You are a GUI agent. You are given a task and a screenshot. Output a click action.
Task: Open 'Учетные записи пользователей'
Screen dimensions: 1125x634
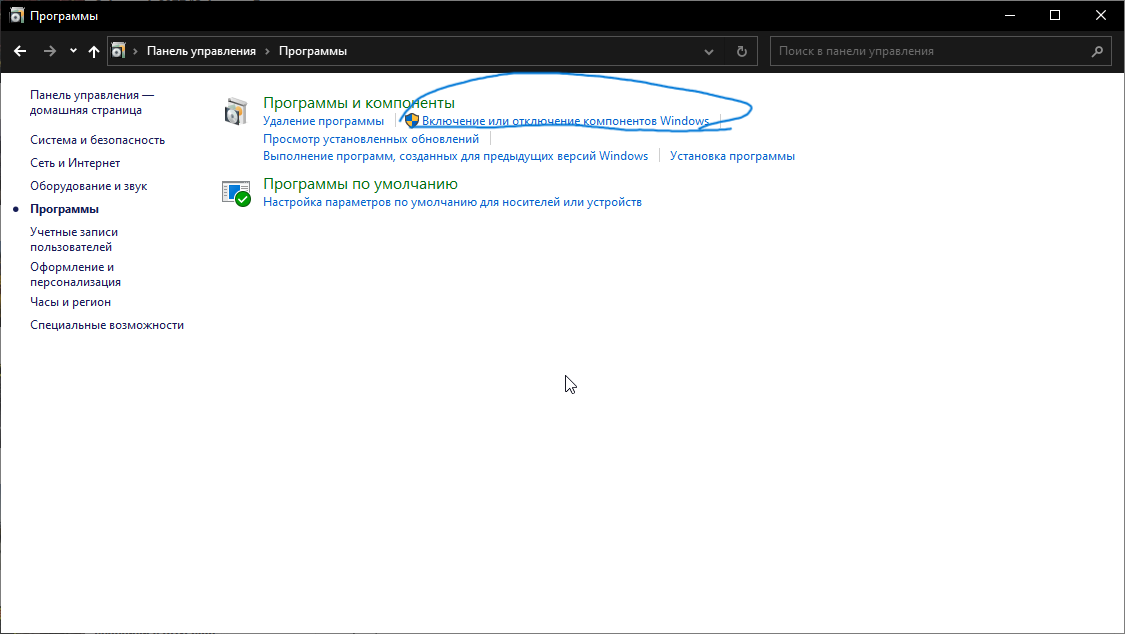74,240
